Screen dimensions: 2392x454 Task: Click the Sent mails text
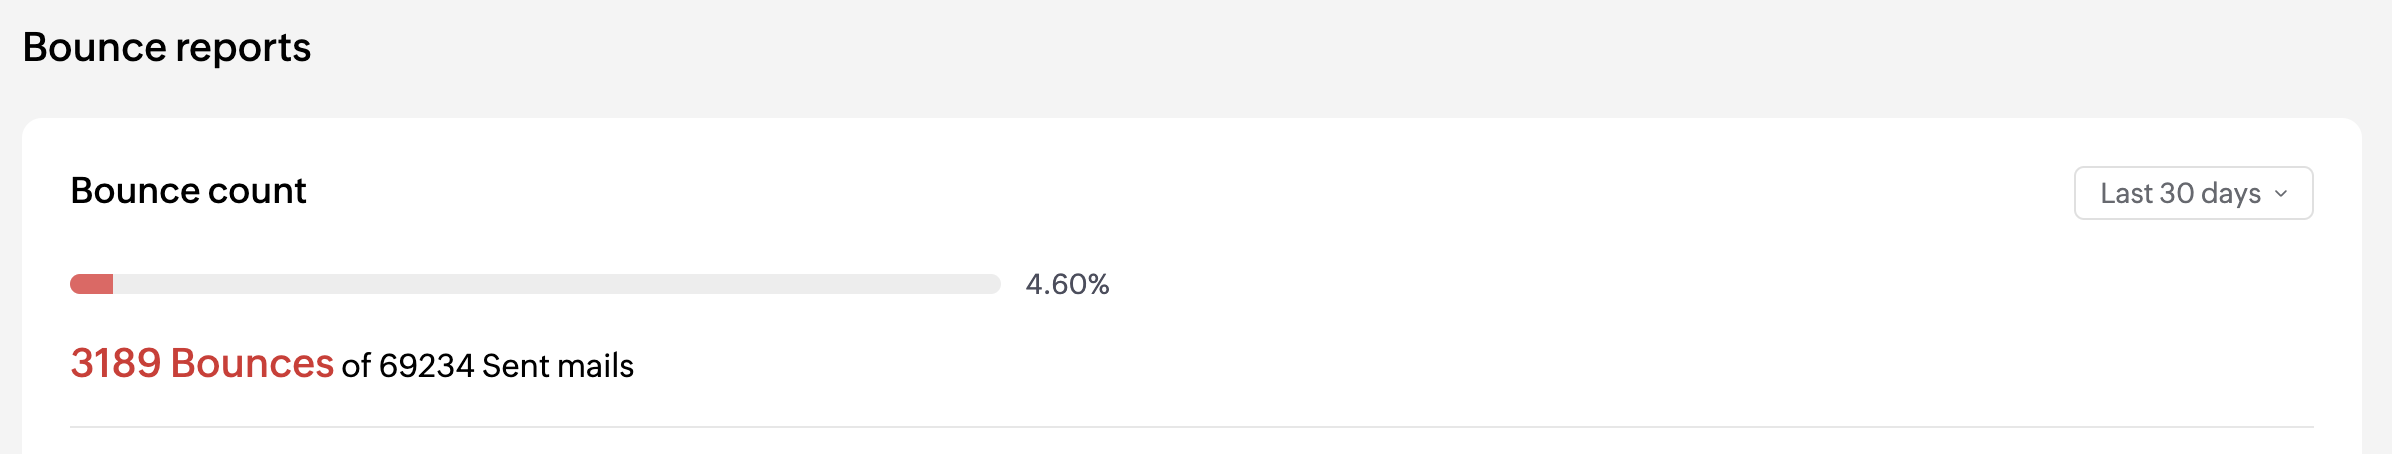[x=558, y=366]
